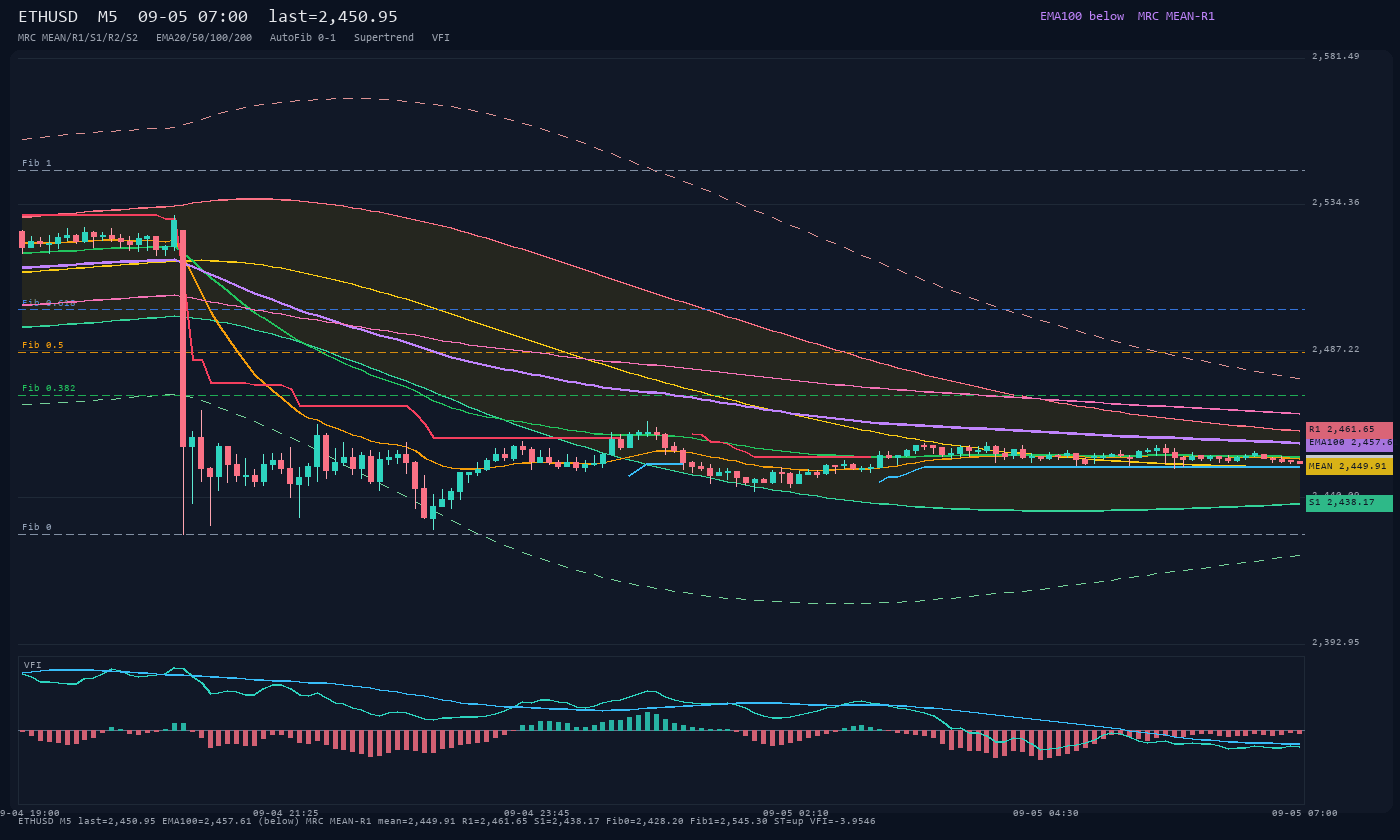
Task: Click the red "R1 2,461.65" price tag
Action: [x=1349, y=430]
